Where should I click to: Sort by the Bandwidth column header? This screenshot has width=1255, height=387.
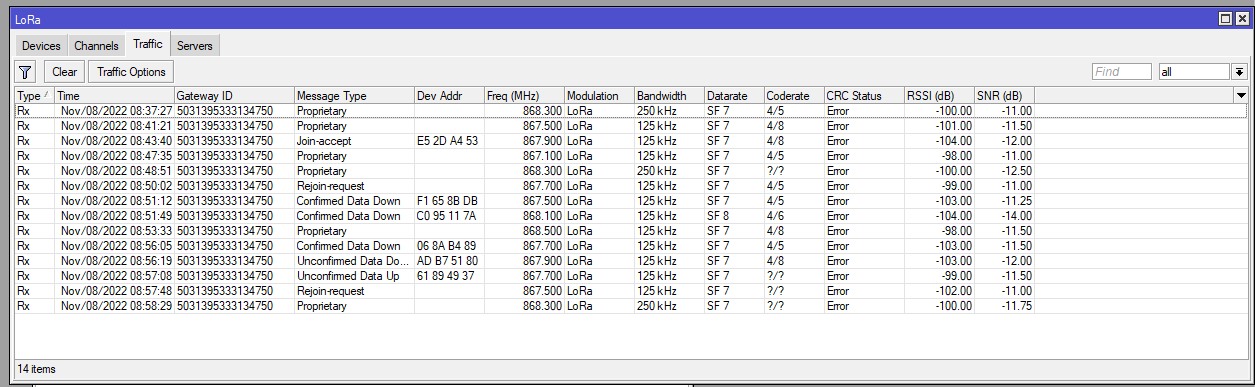[x=669, y=95]
